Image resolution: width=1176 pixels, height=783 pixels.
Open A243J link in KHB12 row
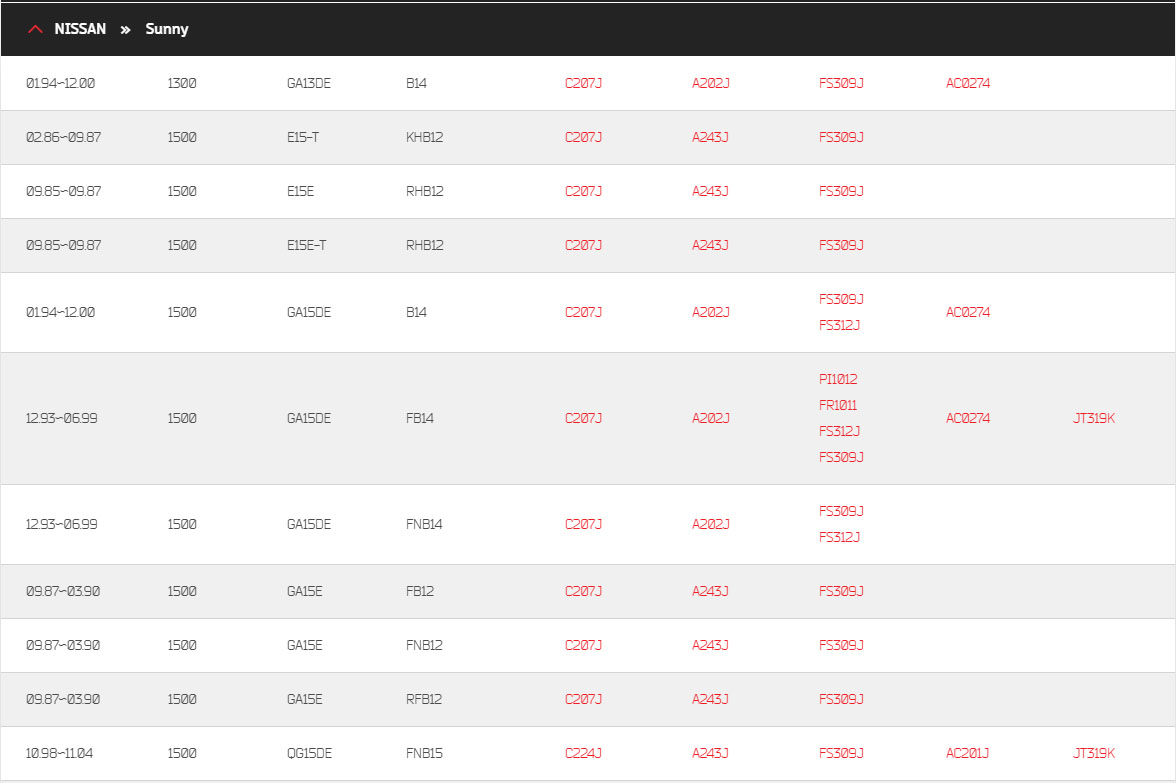point(710,137)
